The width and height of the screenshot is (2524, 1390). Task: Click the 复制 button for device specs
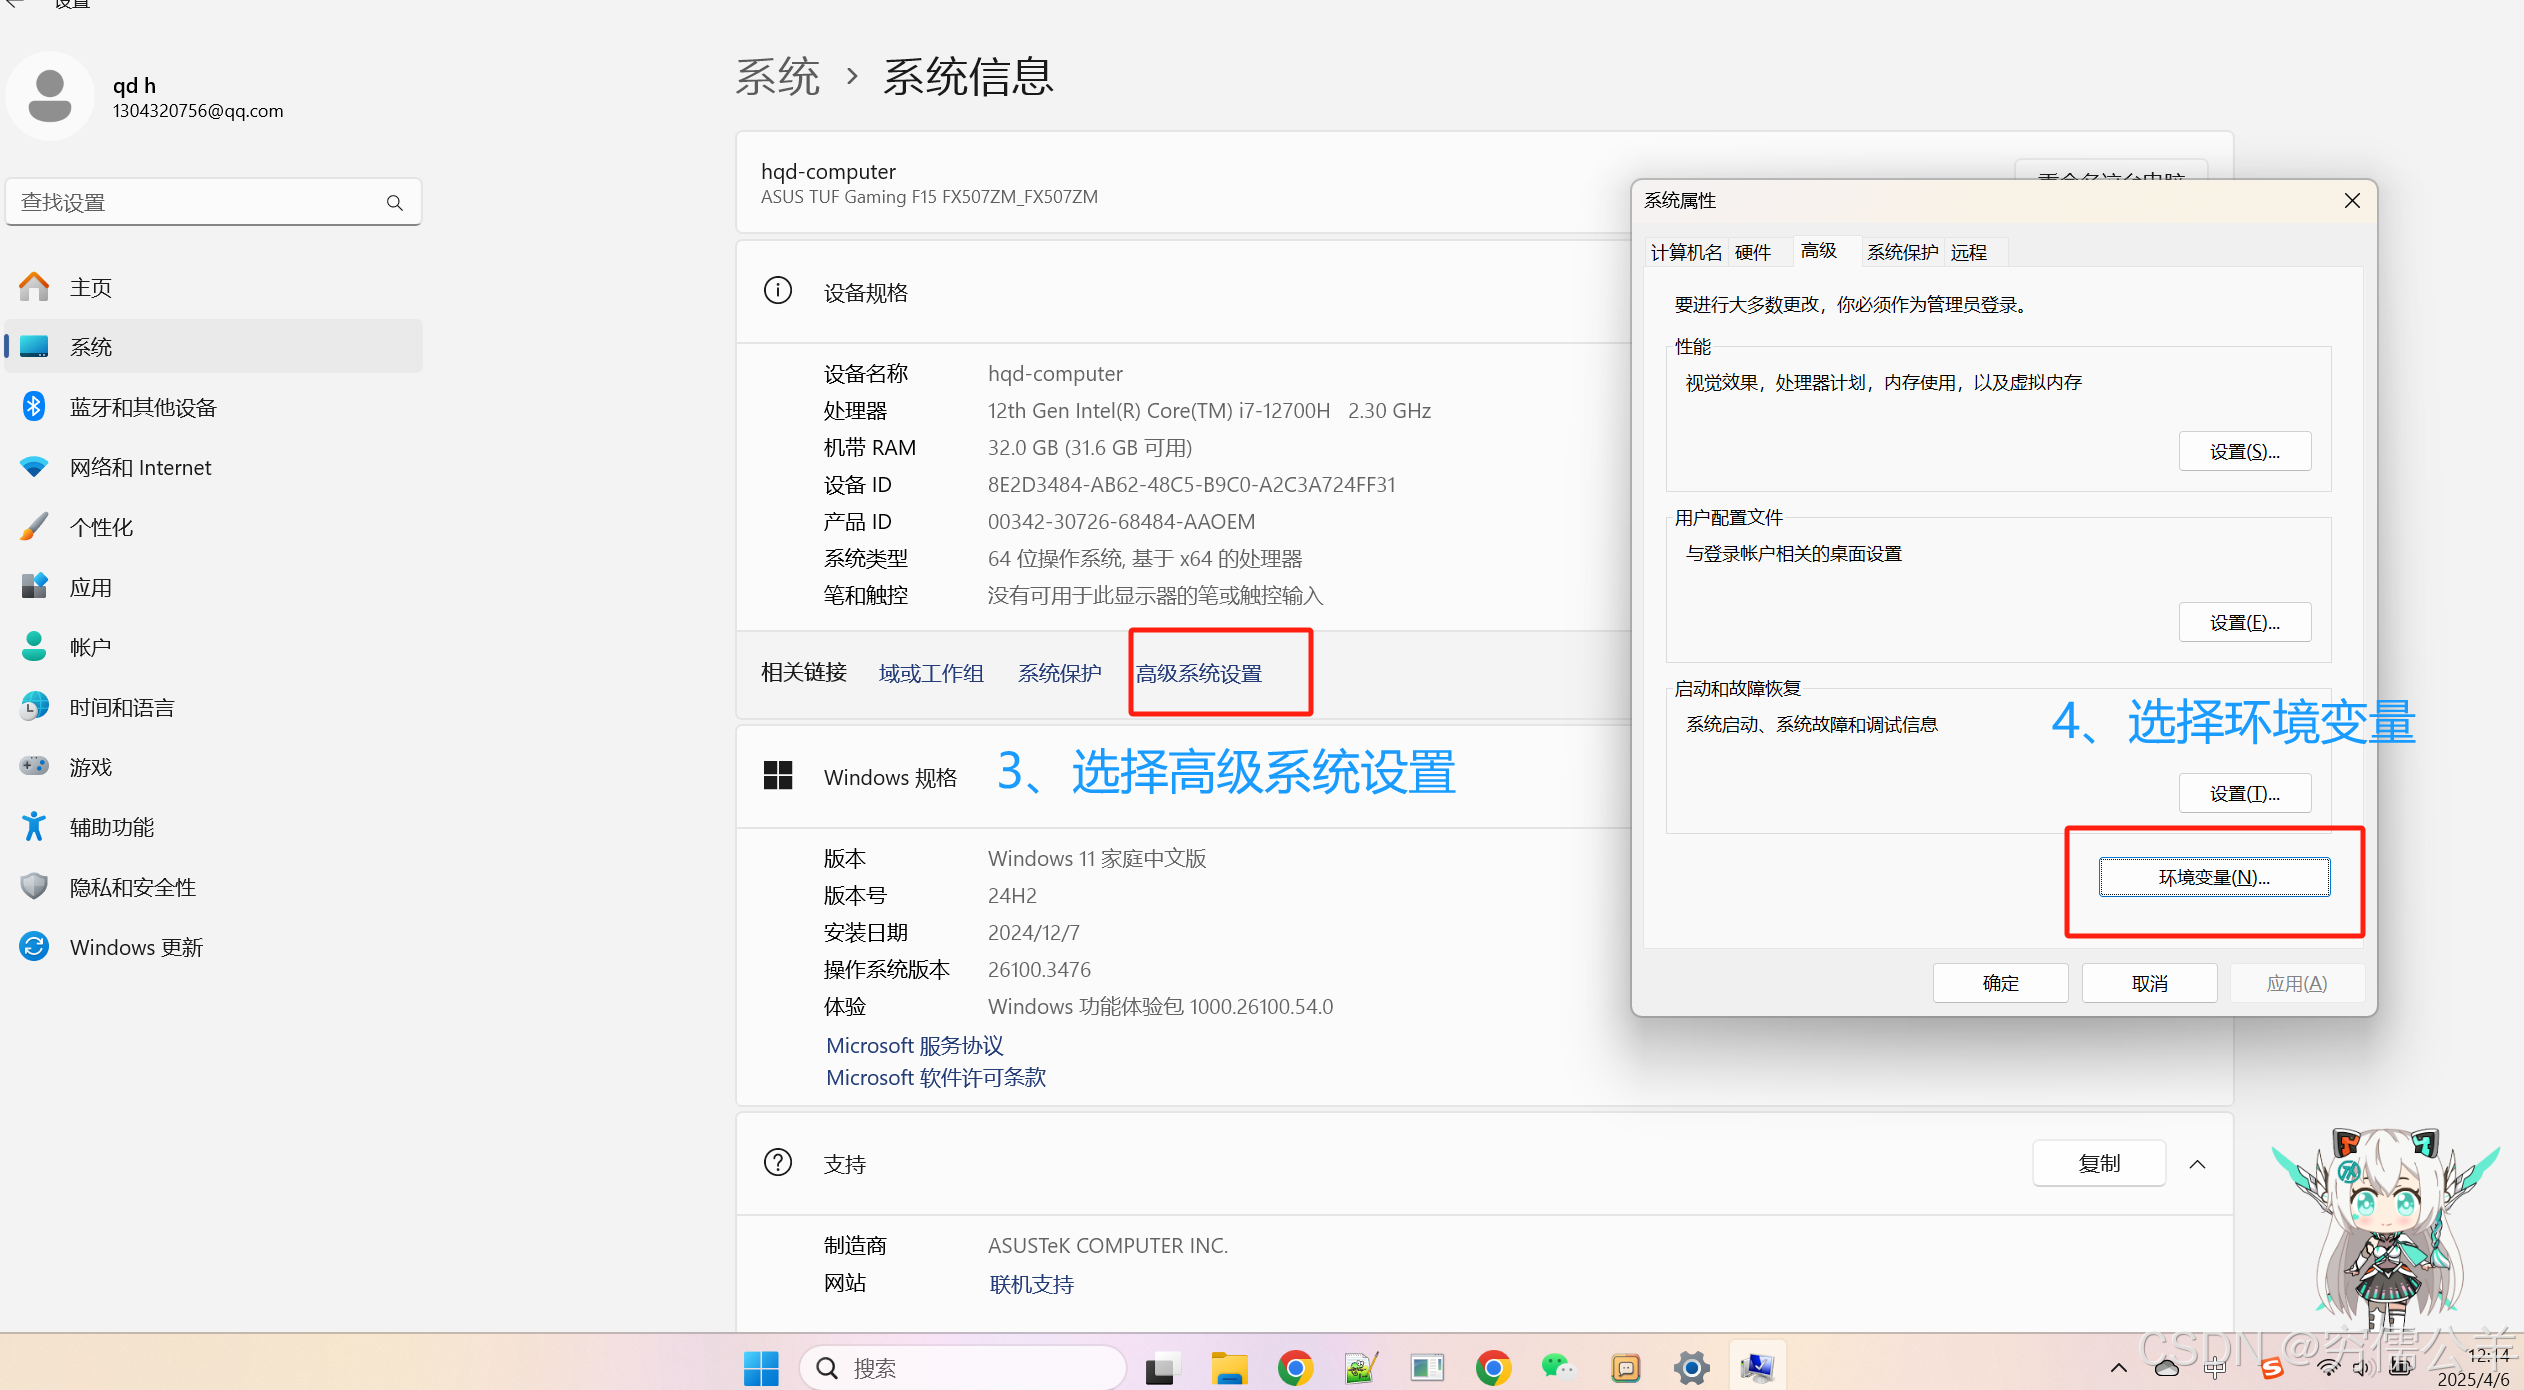(2098, 1163)
